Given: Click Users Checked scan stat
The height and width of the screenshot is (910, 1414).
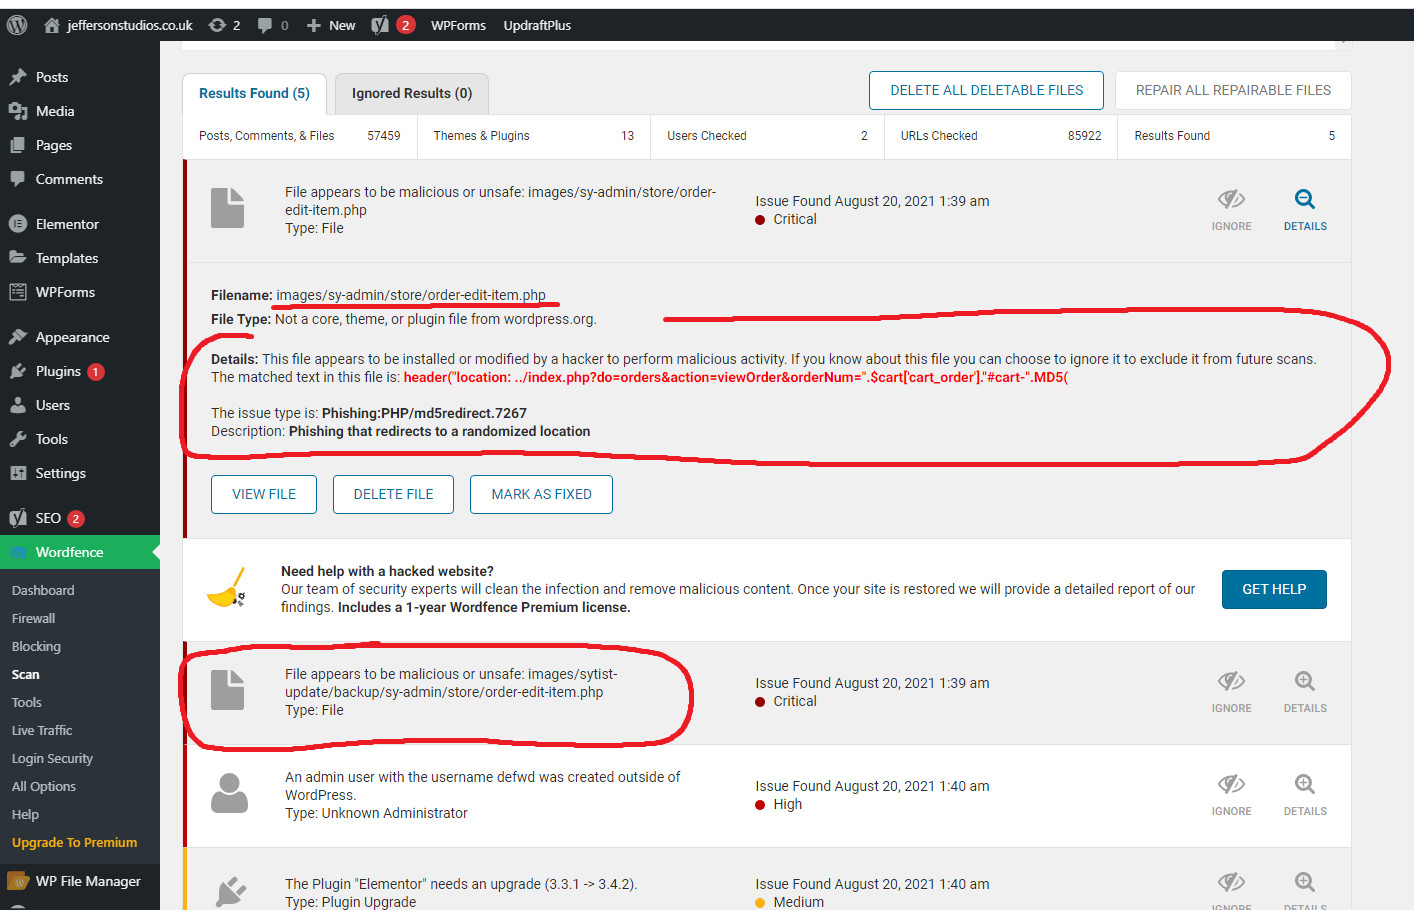Looking at the screenshot, I should pyautogui.click(x=767, y=136).
